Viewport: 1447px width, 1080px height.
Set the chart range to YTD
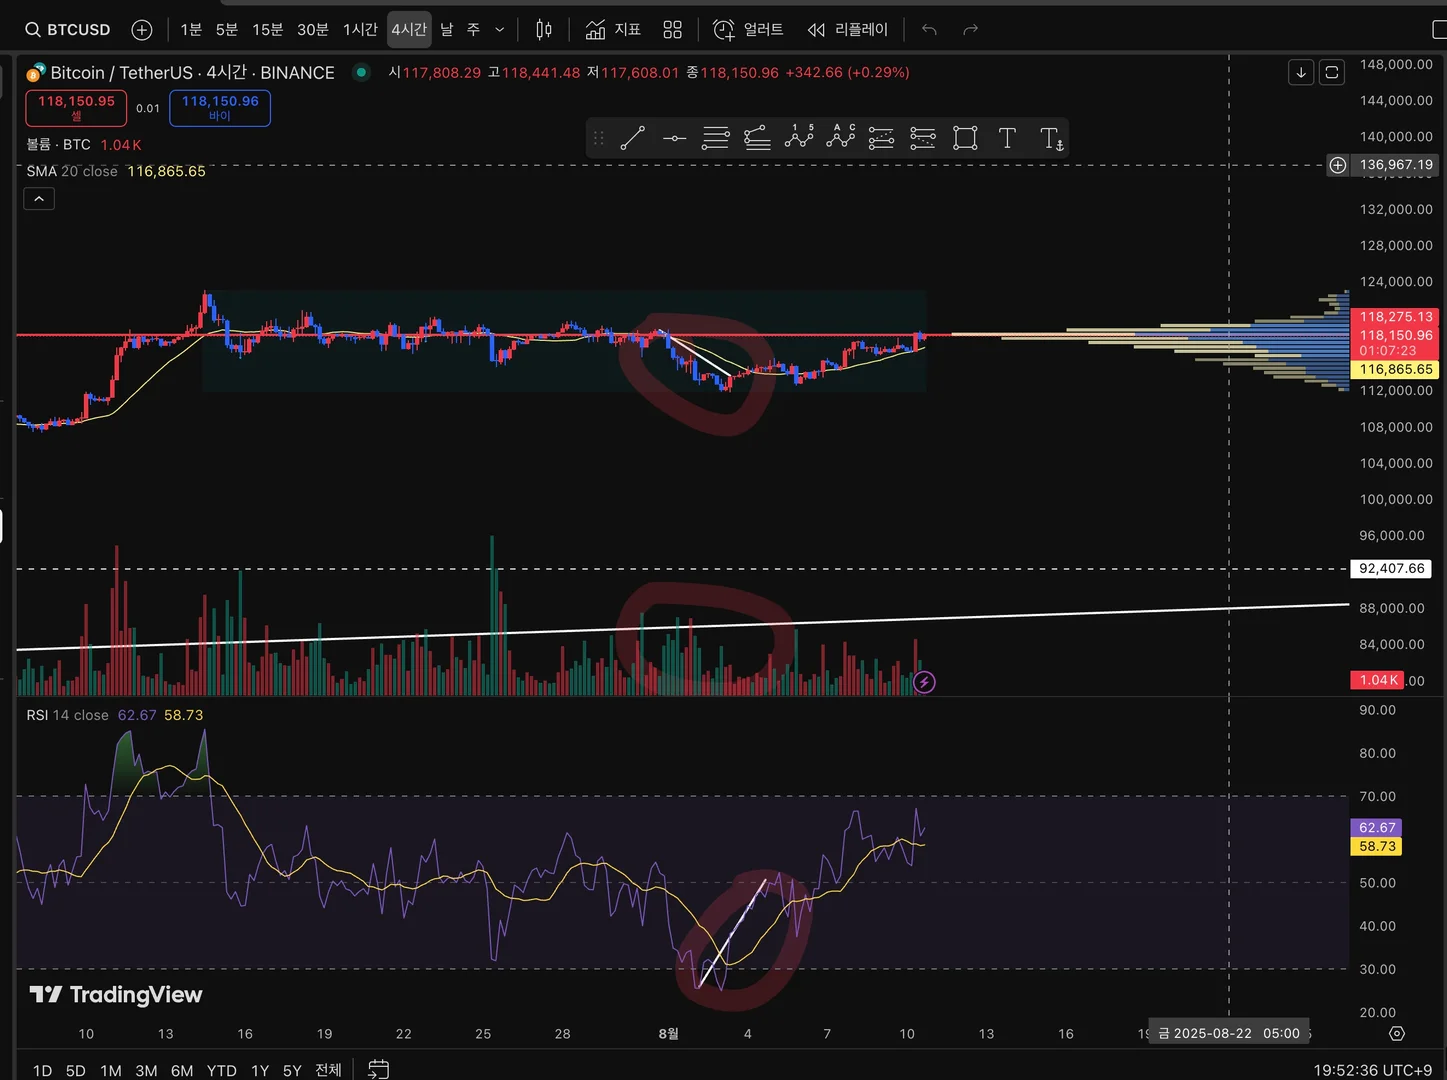222,1070
